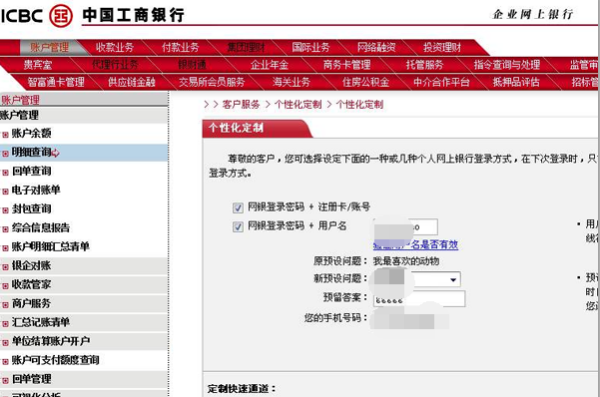The width and height of the screenshot is (600, 397).
Task: Uncheck 网银登录密码 + 注册卡/账号 checkbox
Action: click(238, 208)
